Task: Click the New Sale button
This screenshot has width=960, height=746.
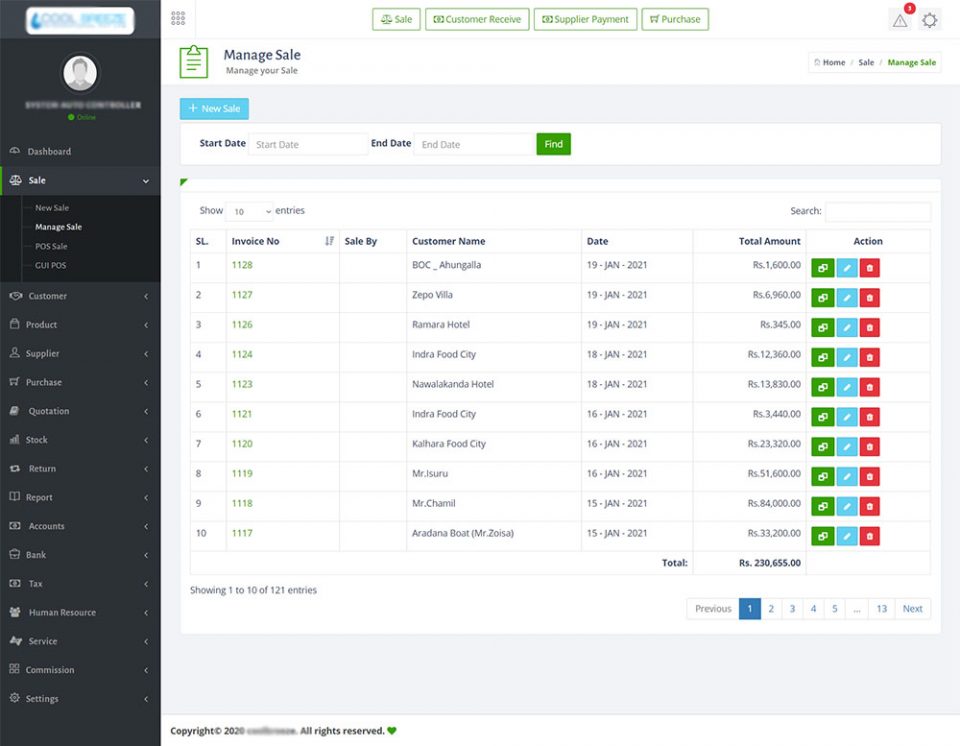Action: click(214, 109)
